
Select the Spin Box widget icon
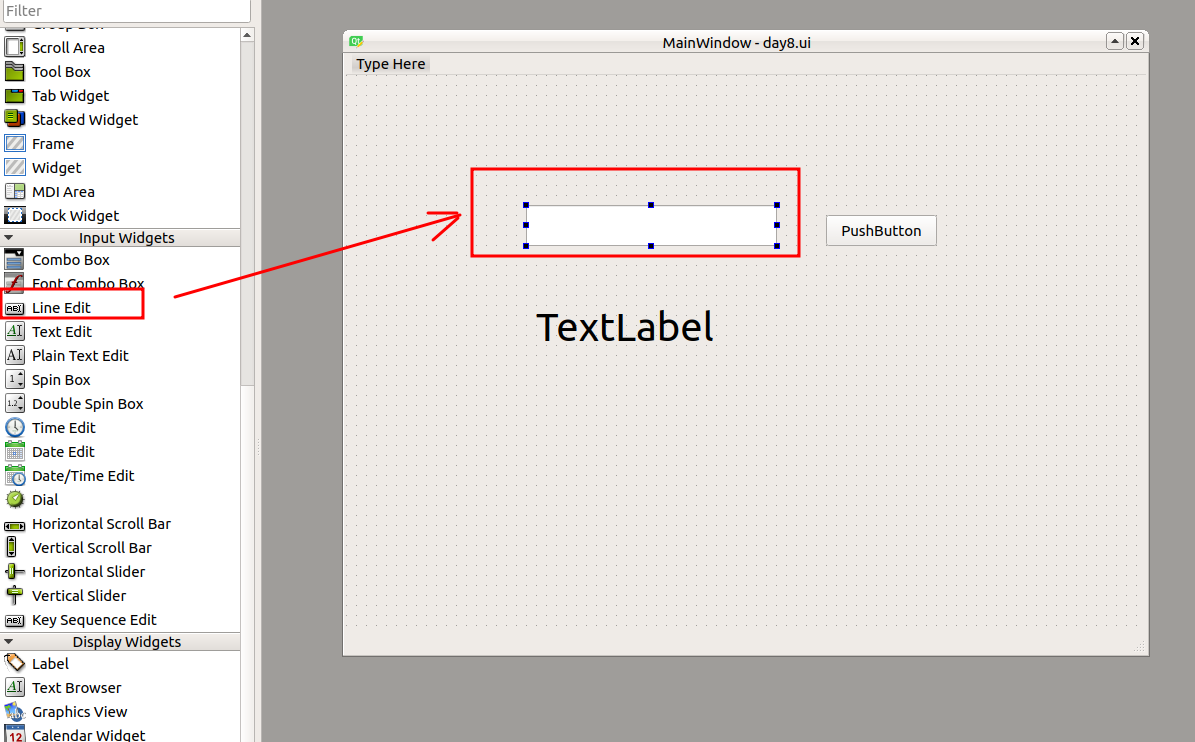15,380
